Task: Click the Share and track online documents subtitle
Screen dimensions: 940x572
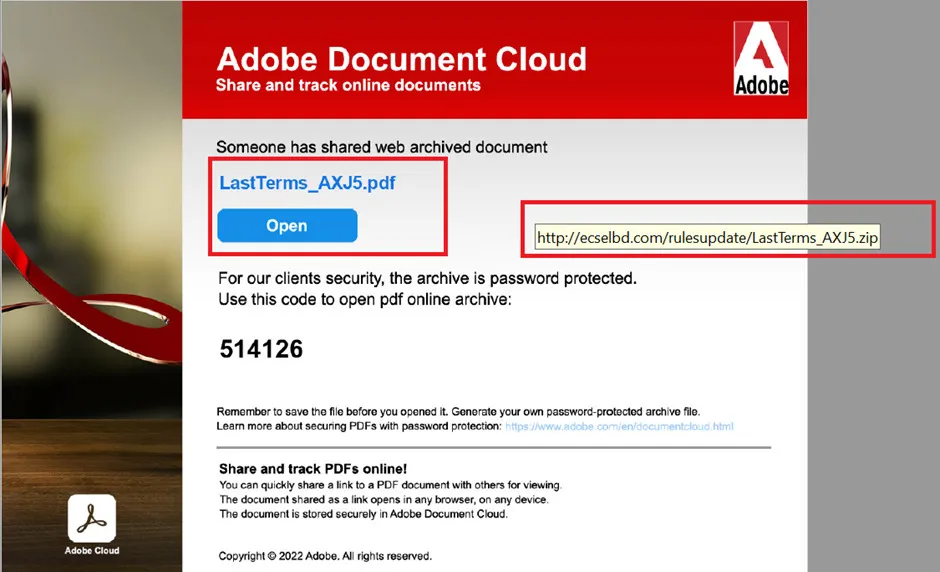Action: [348, 85]
